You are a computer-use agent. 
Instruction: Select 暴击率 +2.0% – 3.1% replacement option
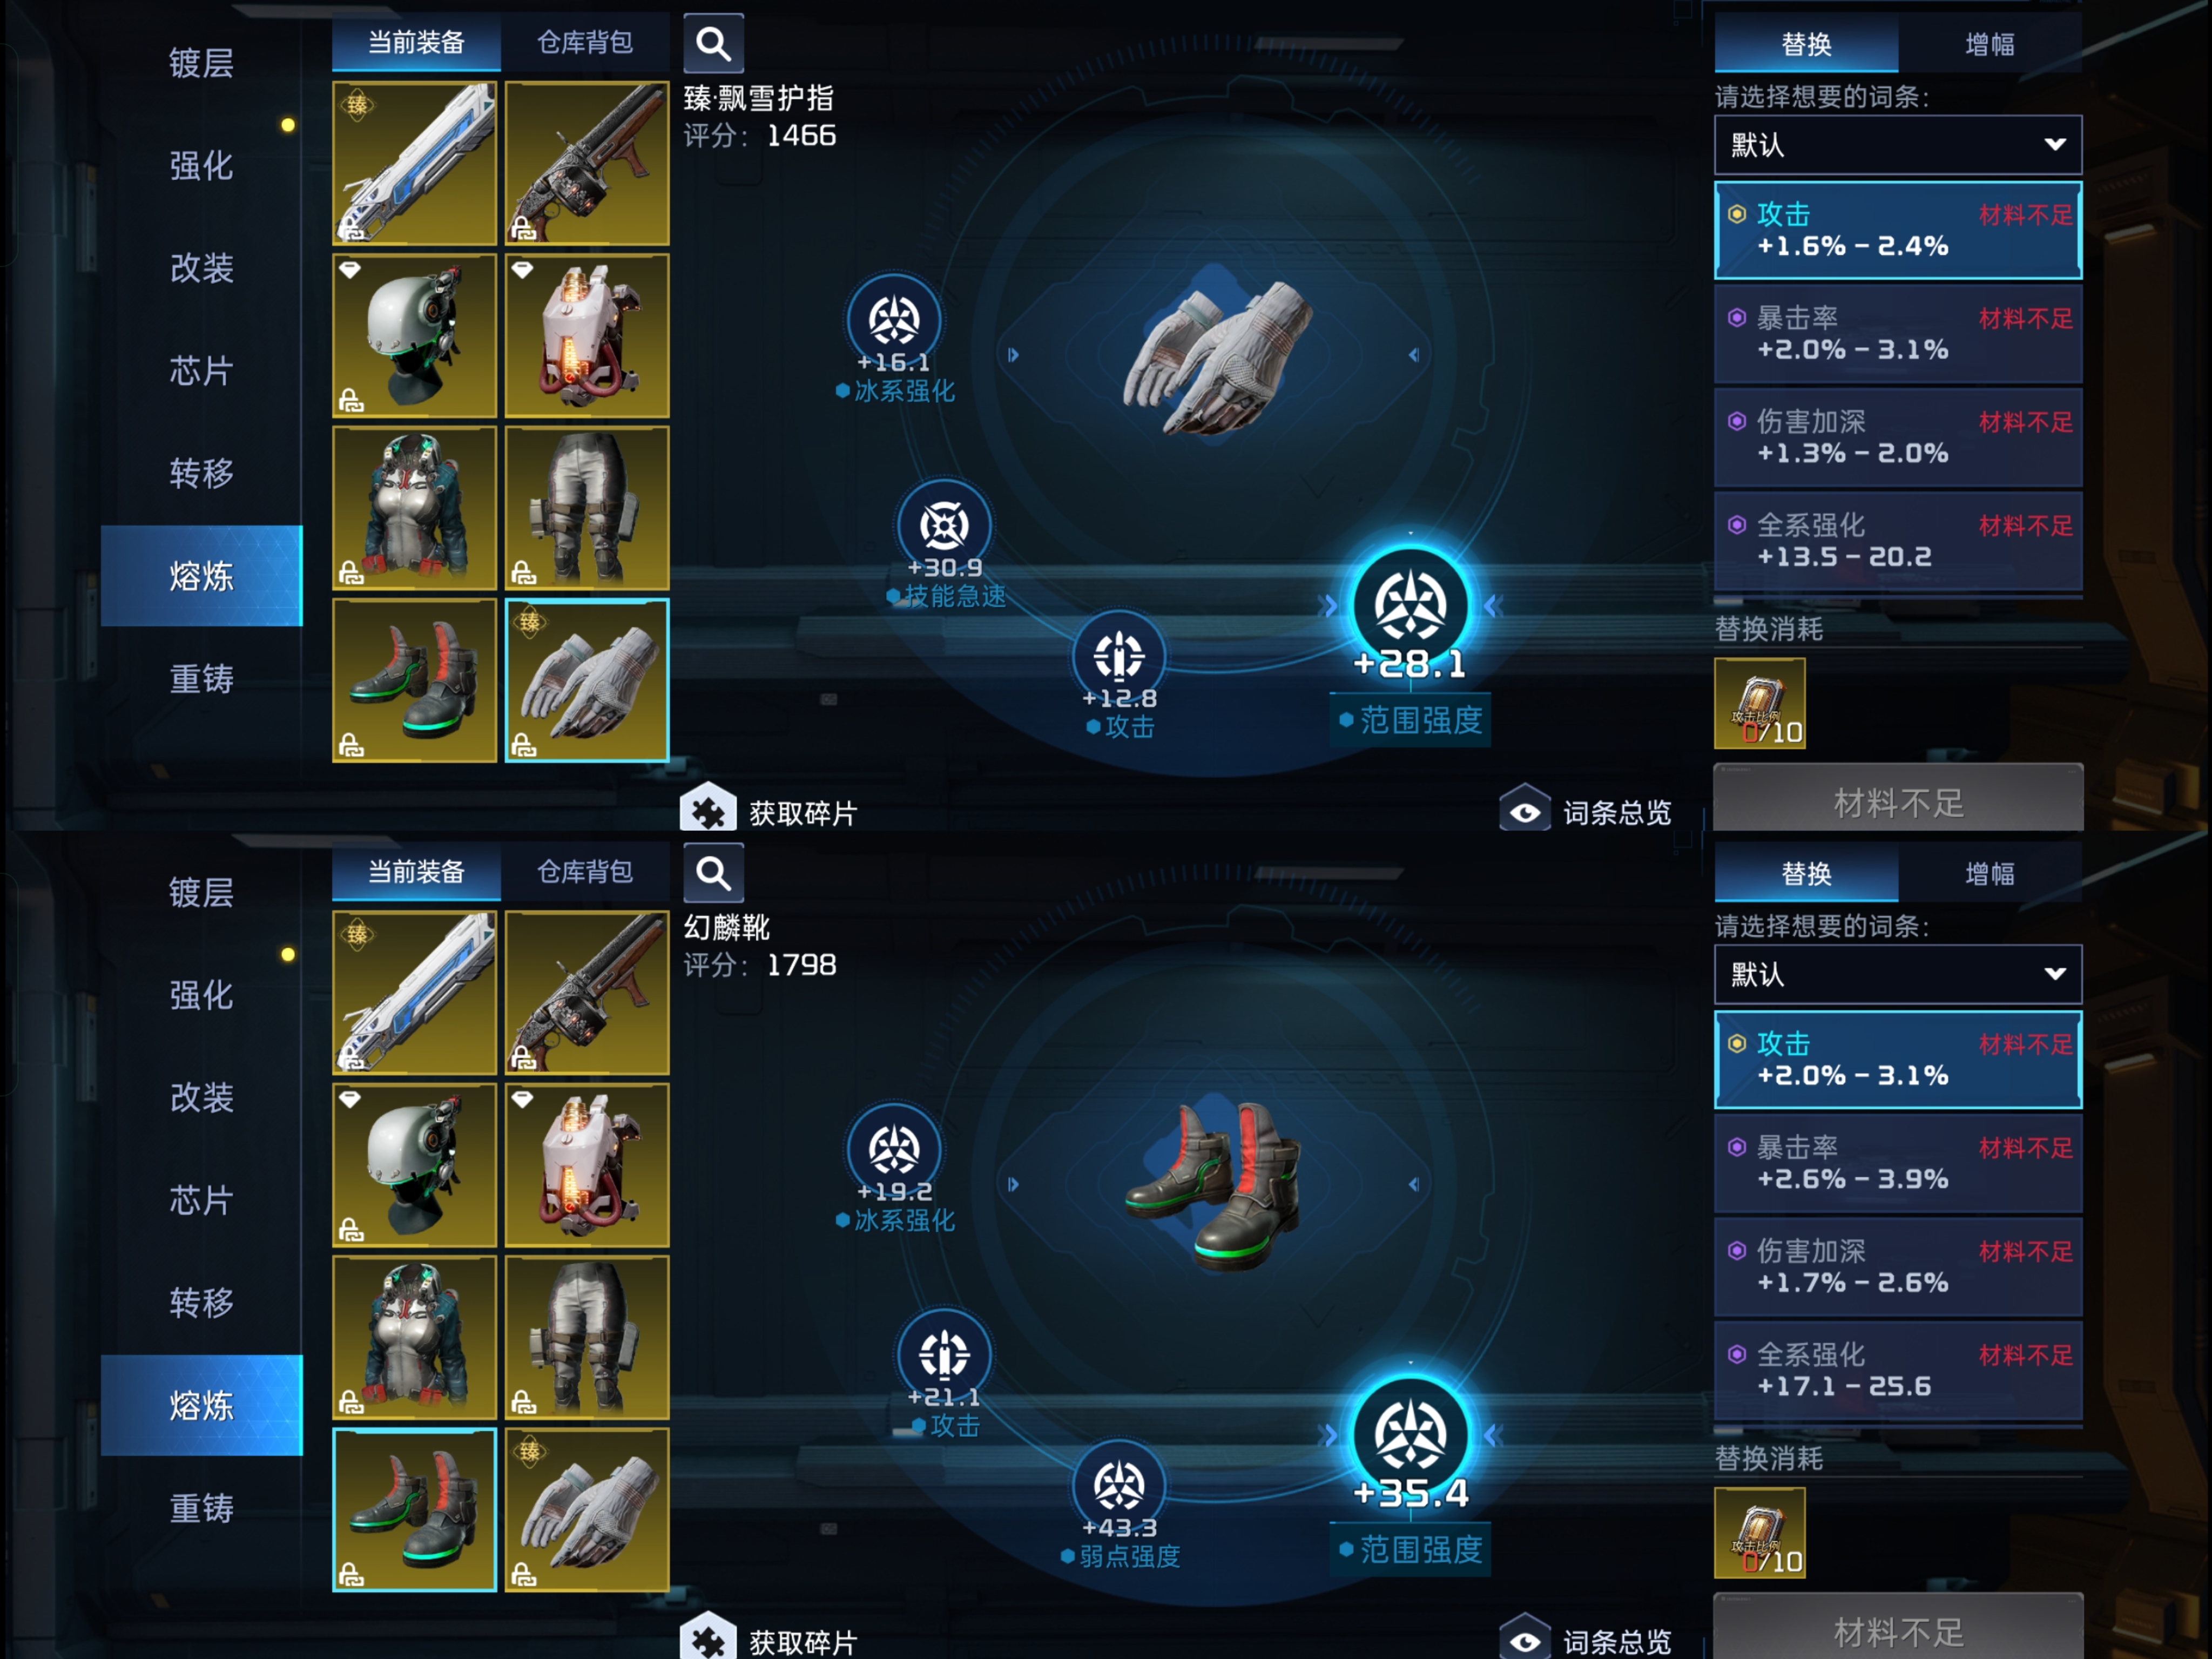(1898, 334)
